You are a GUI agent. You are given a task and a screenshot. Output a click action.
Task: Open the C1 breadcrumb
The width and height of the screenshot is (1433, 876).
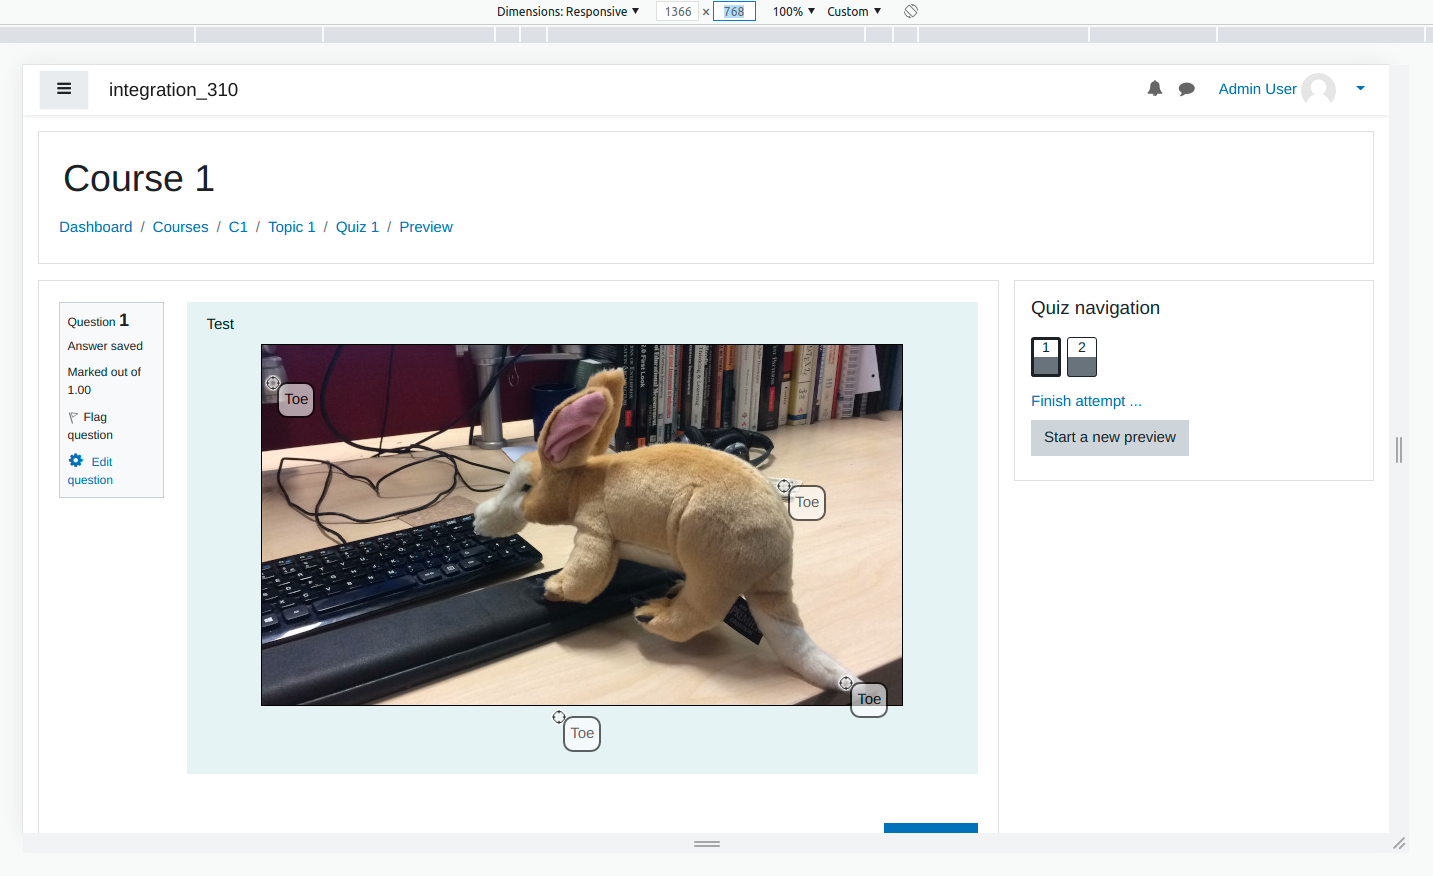click(238, 227)
